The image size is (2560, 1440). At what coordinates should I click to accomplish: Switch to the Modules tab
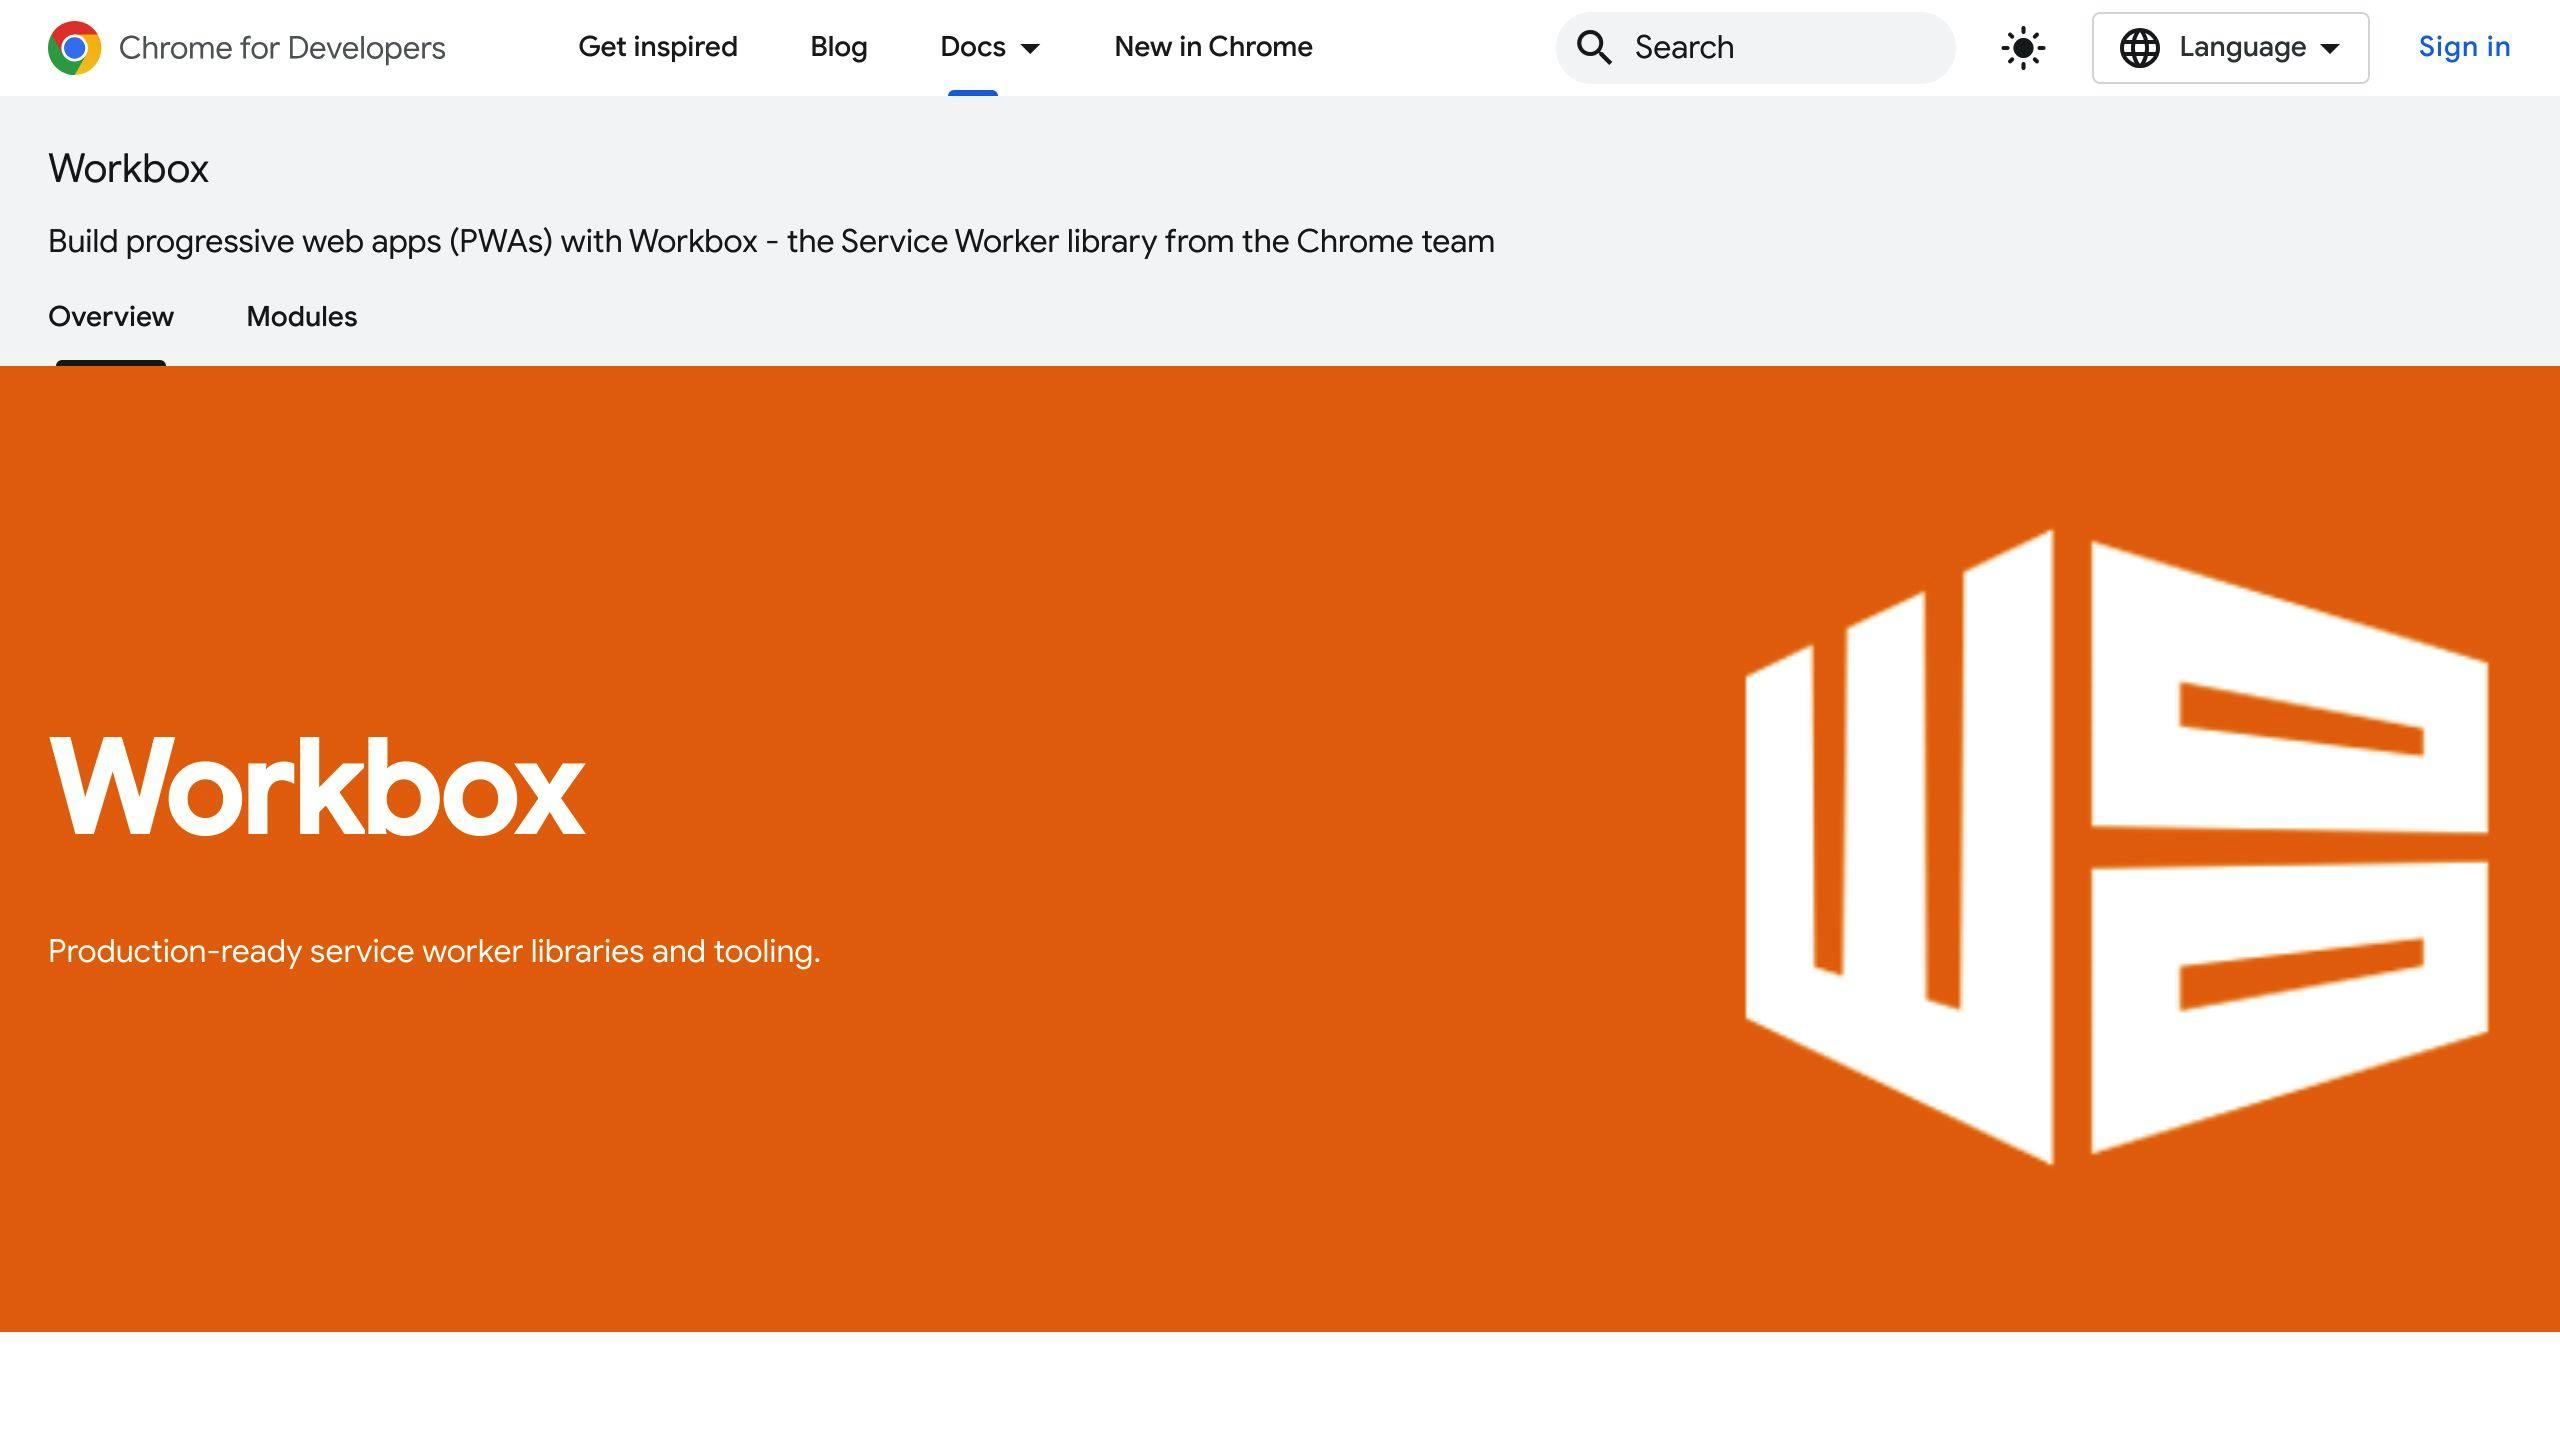click(301, 317)
